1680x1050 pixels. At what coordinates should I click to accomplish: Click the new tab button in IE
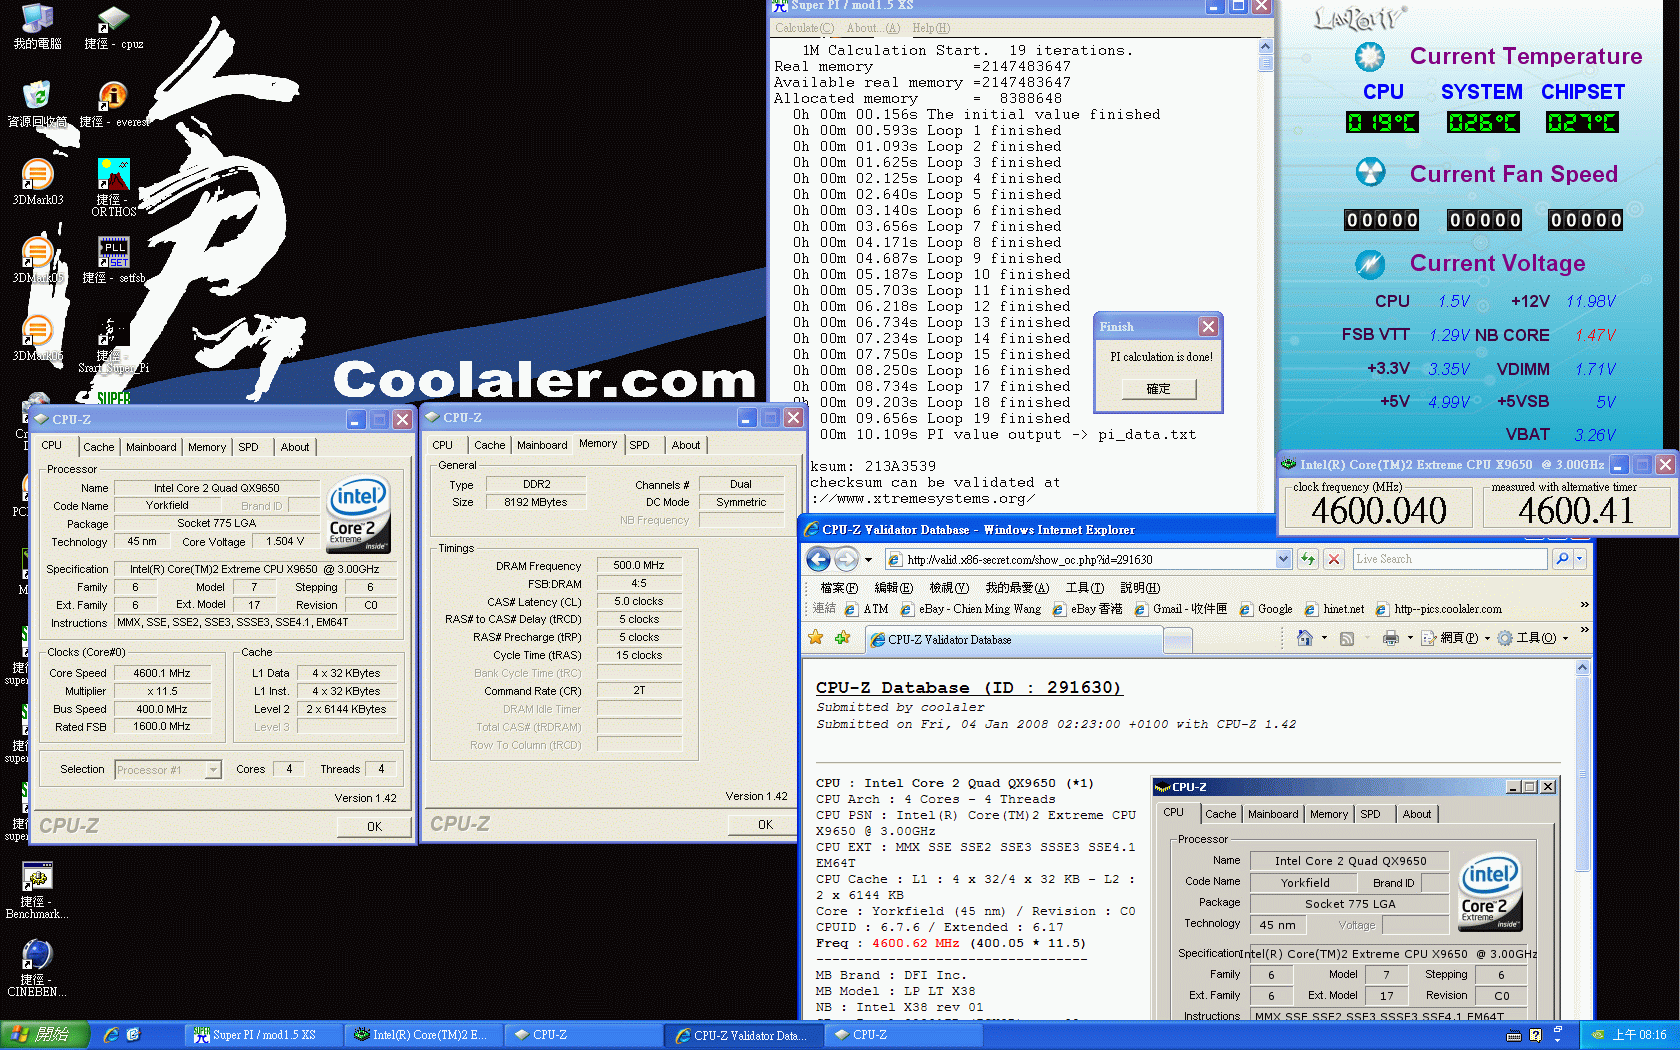pos(1179,641)
